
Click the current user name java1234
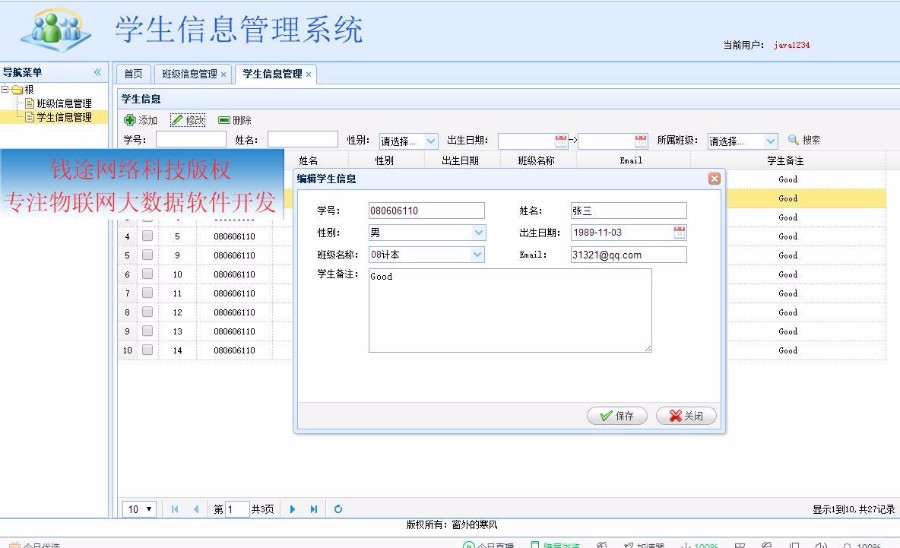(x=792, y=45)
